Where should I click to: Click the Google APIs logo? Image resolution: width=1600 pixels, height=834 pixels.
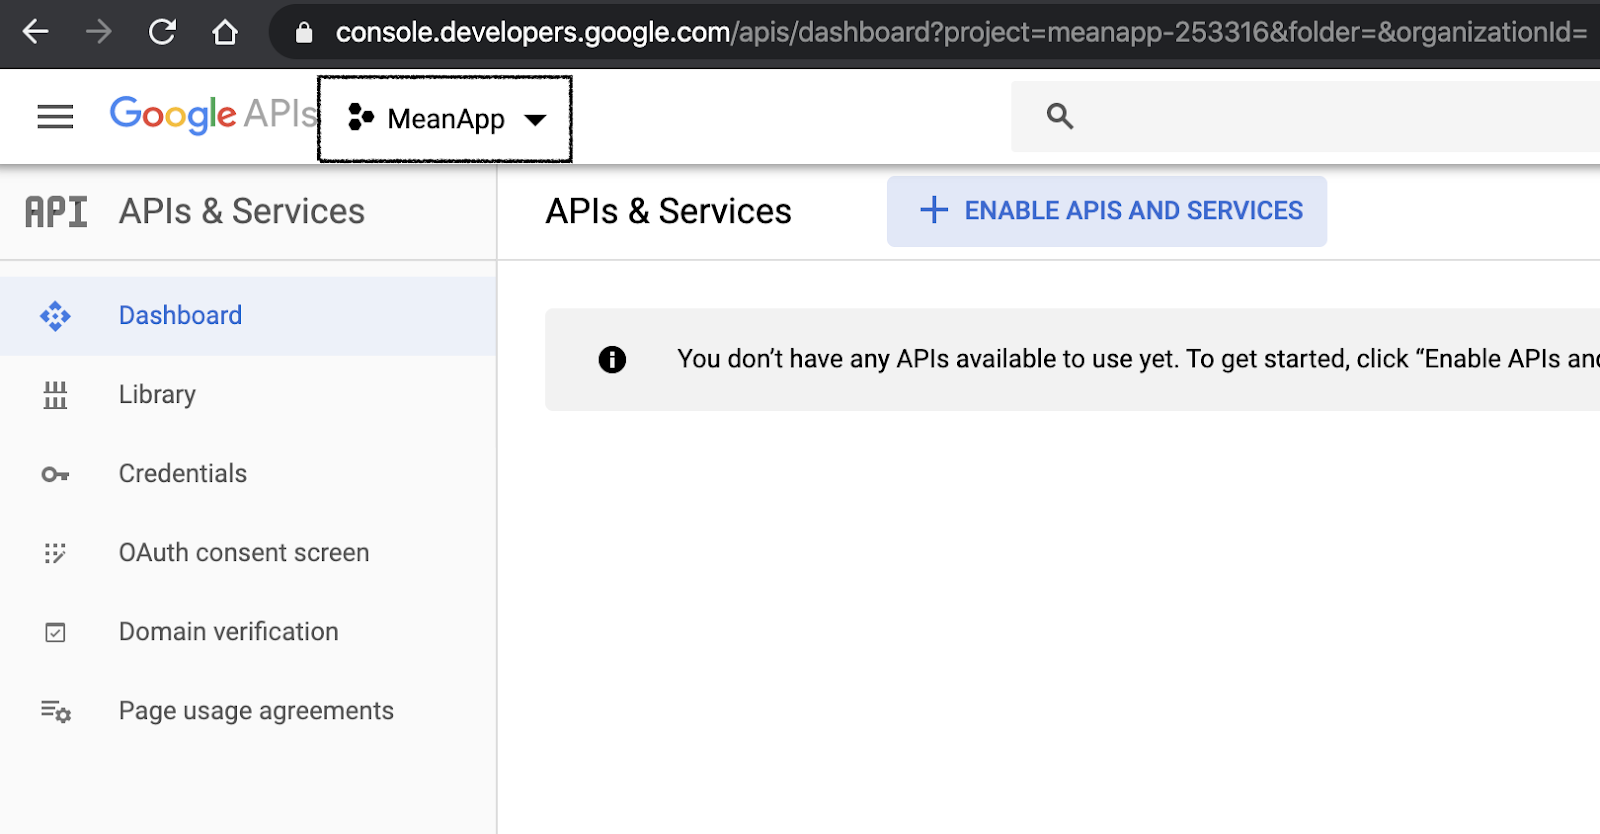click(212, 115)
